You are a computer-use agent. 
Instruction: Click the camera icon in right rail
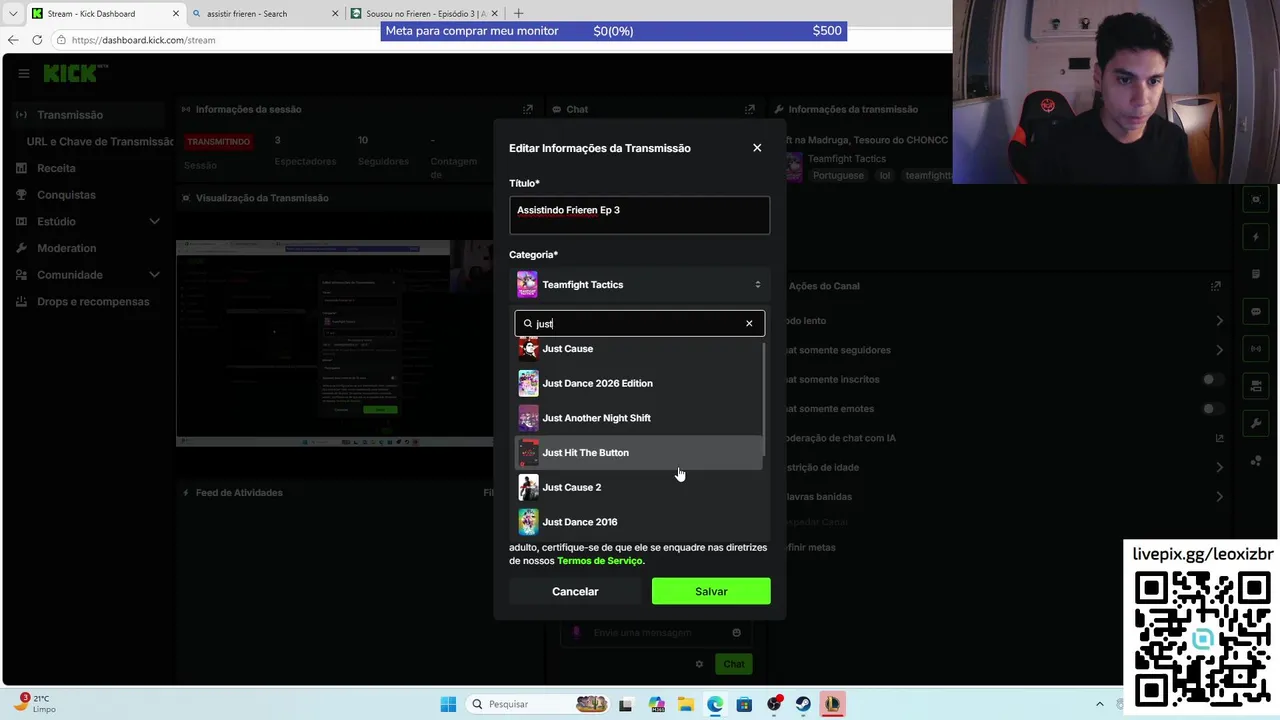pos(1256,386)
